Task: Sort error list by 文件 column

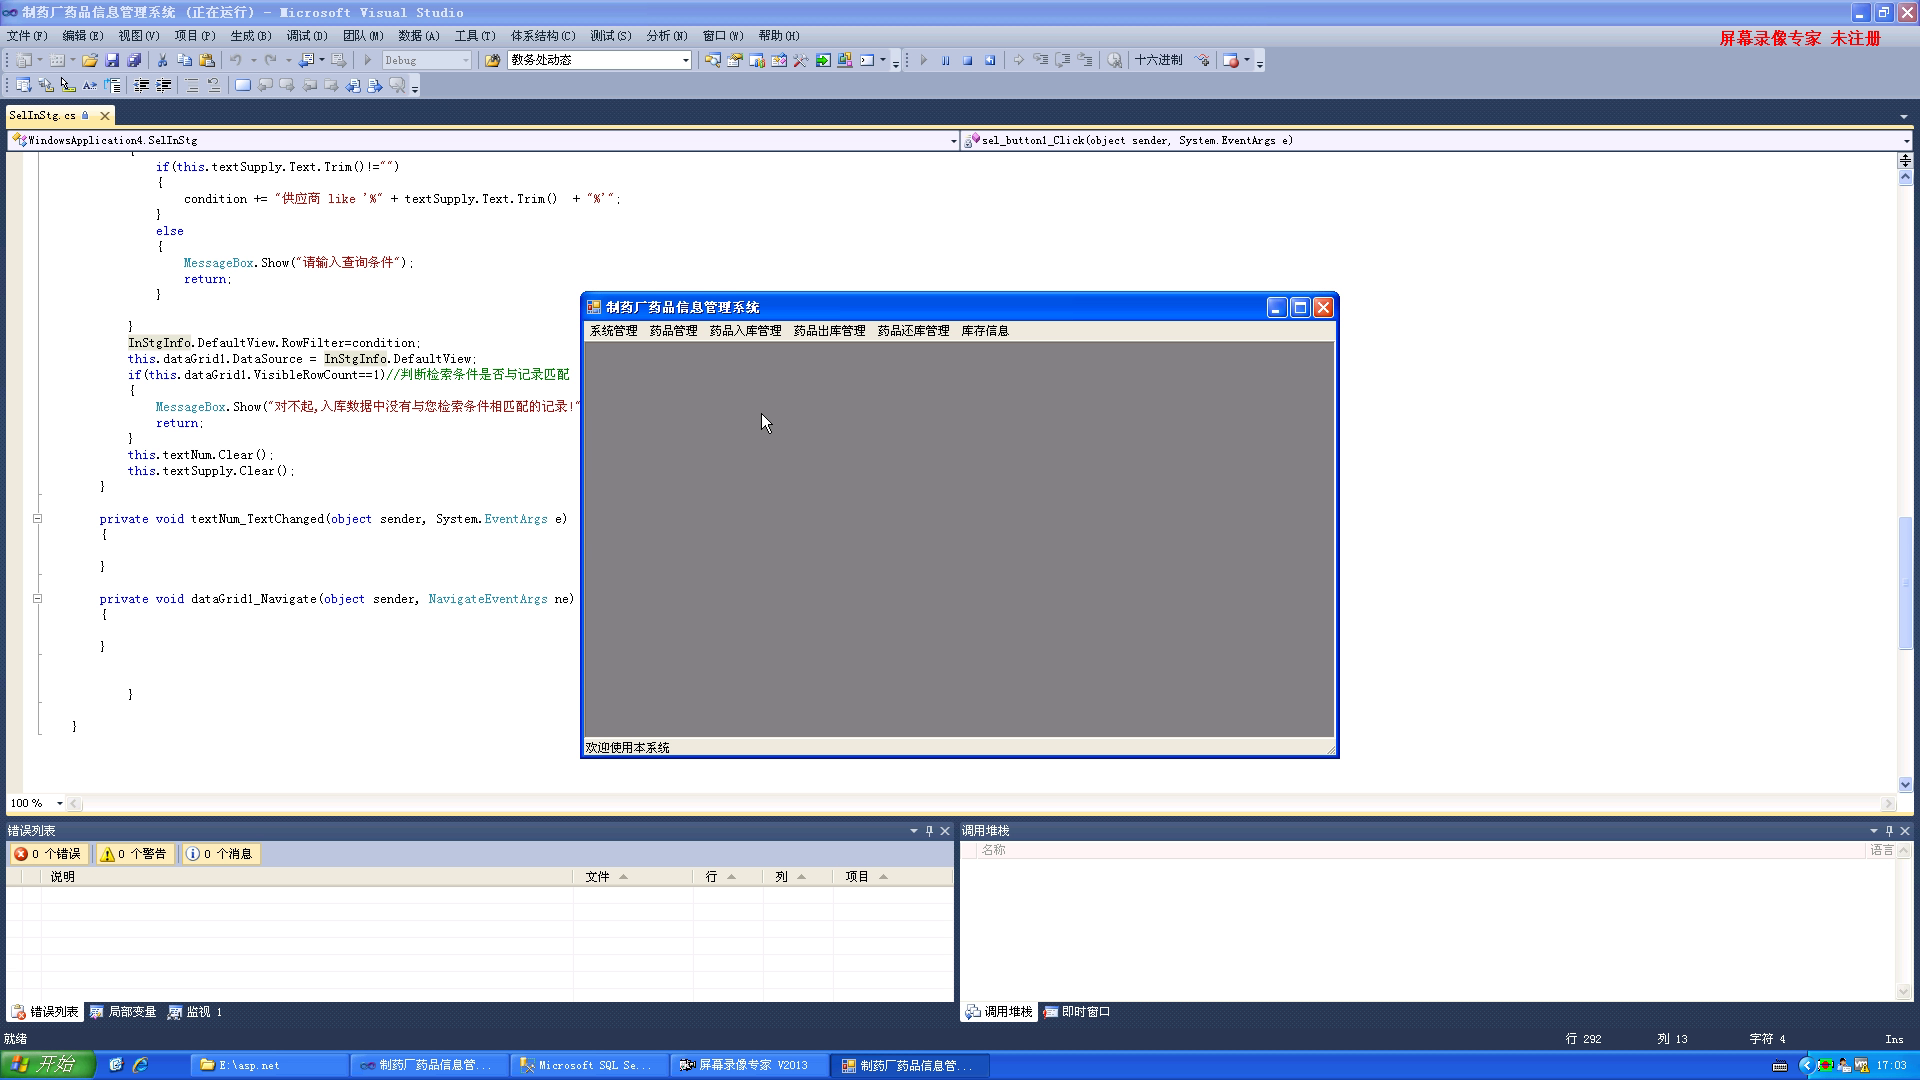Action: pos(632,877)
